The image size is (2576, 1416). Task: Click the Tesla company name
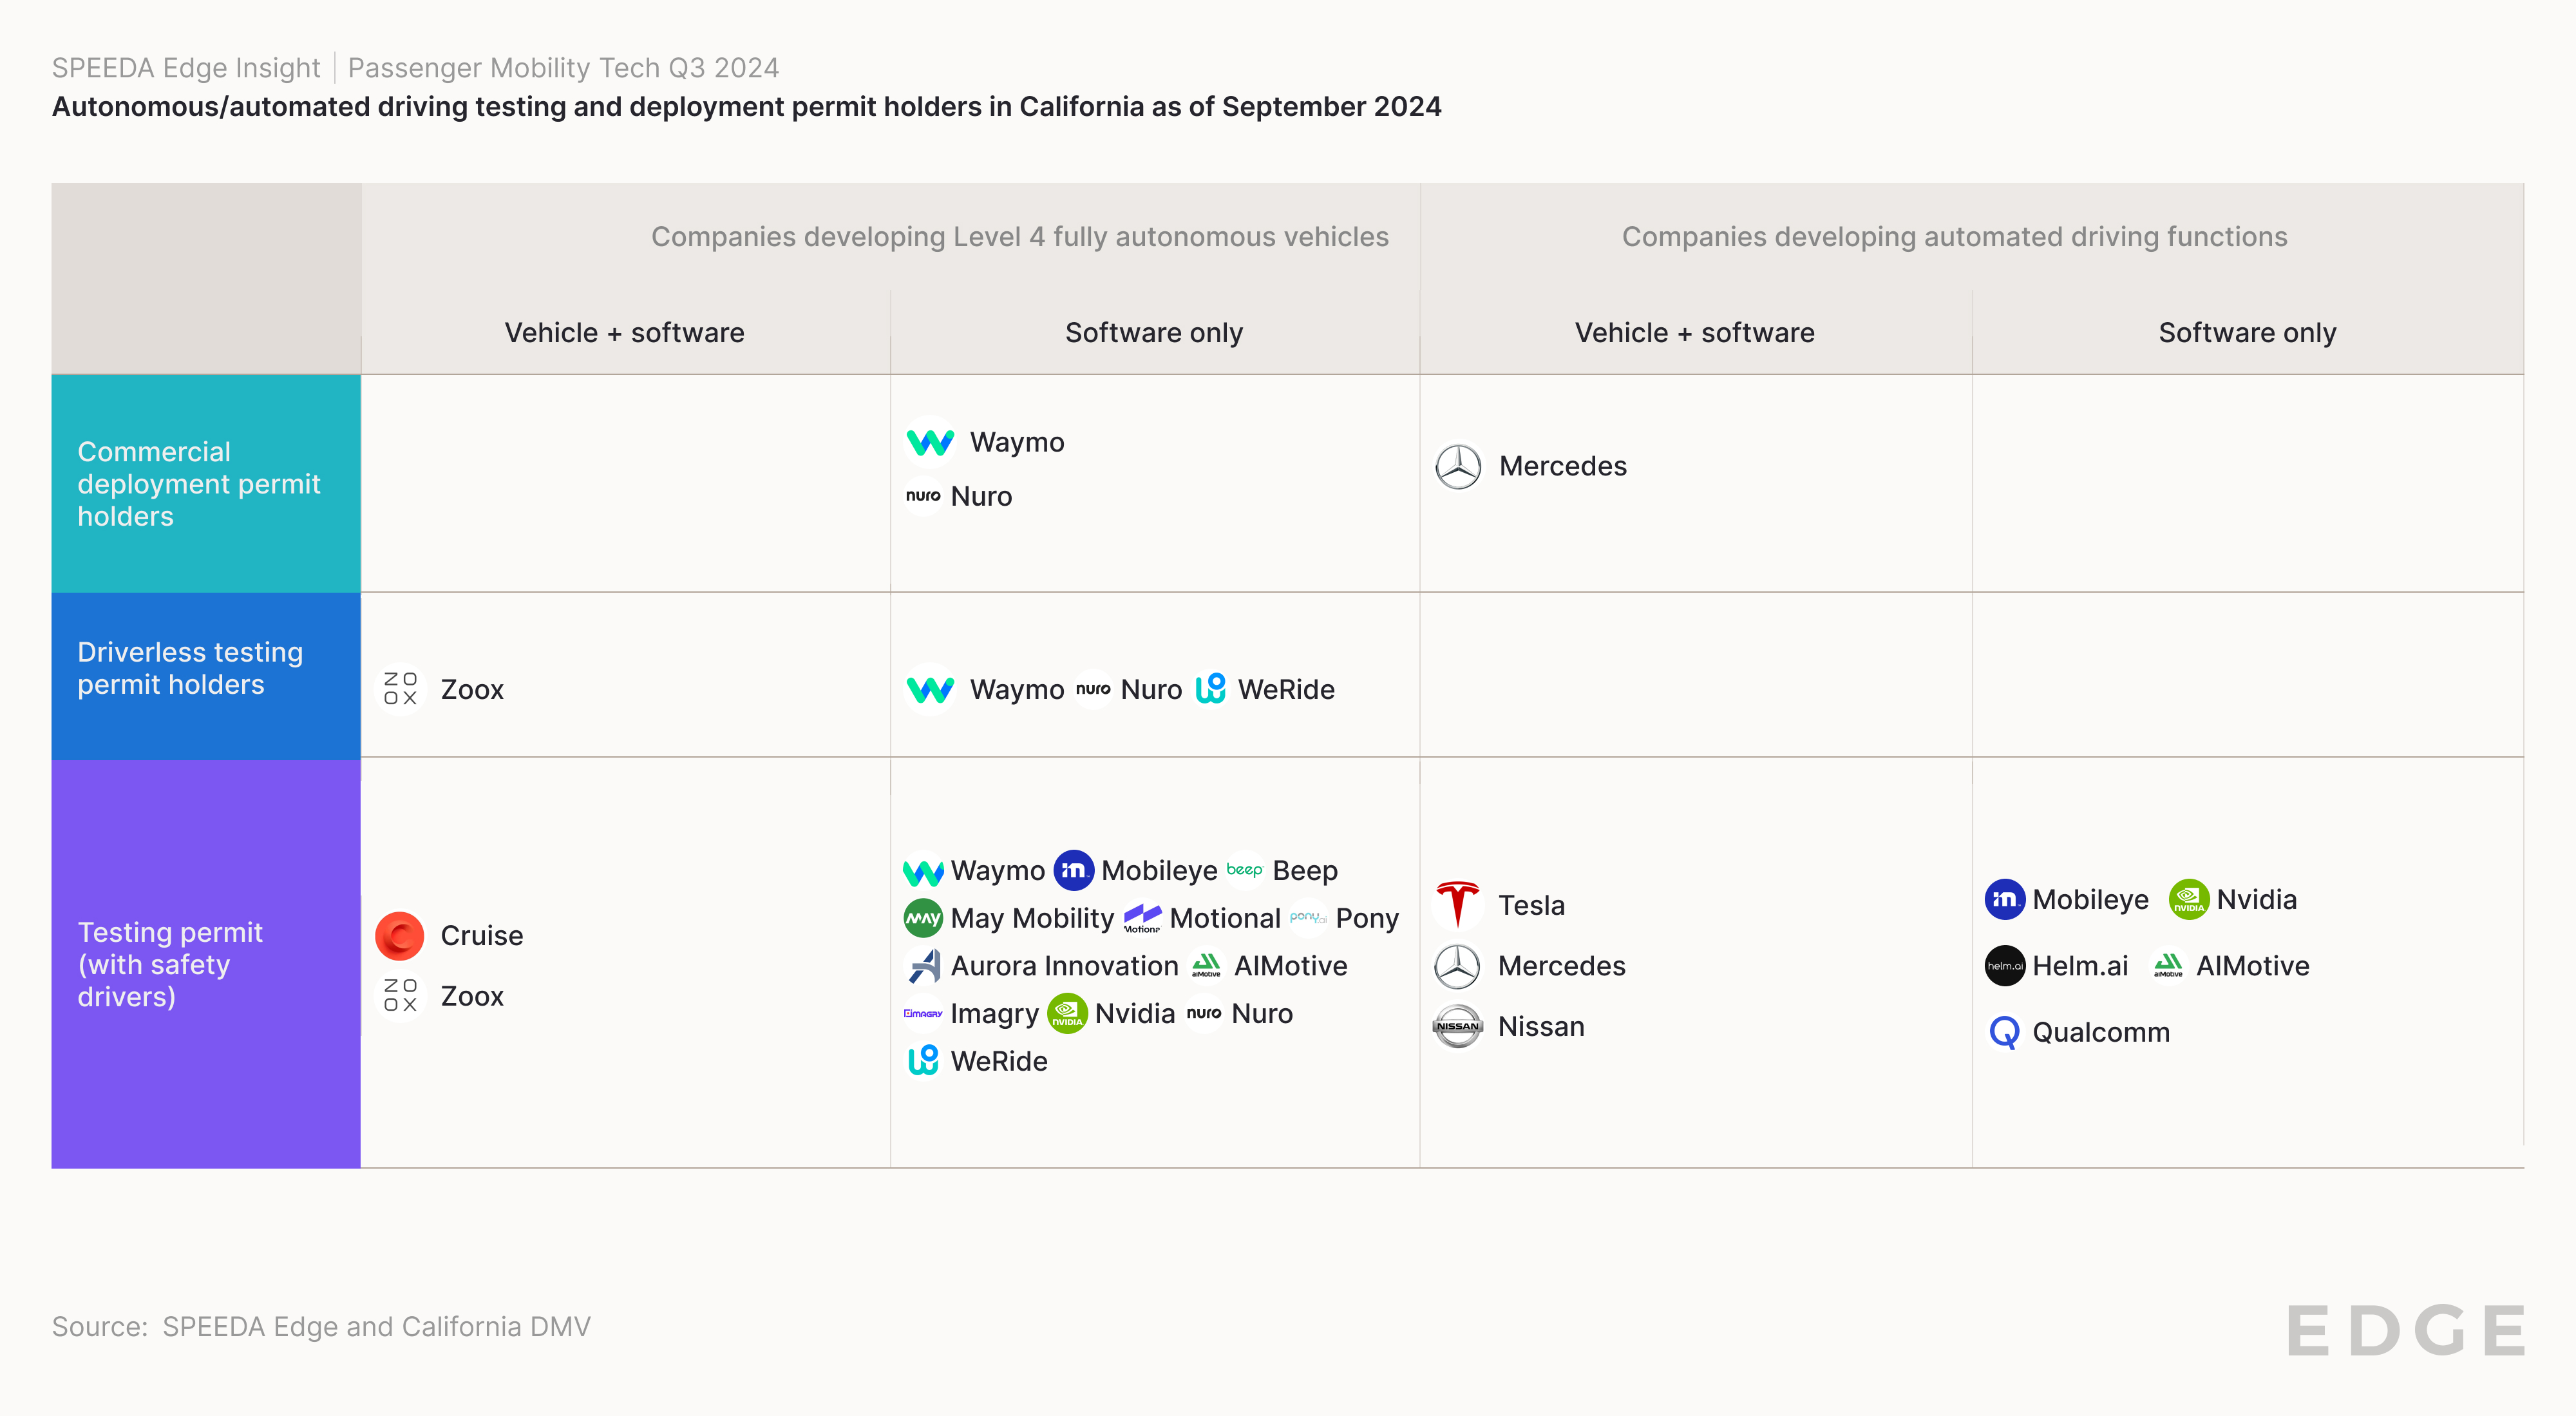tap(1531, 905)
